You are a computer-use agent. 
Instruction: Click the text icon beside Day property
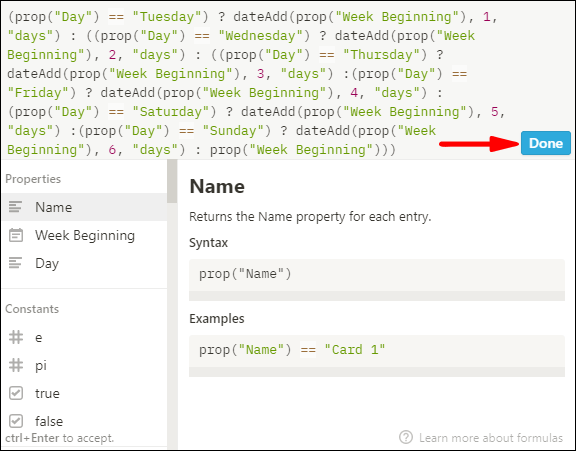click(15, 263)
